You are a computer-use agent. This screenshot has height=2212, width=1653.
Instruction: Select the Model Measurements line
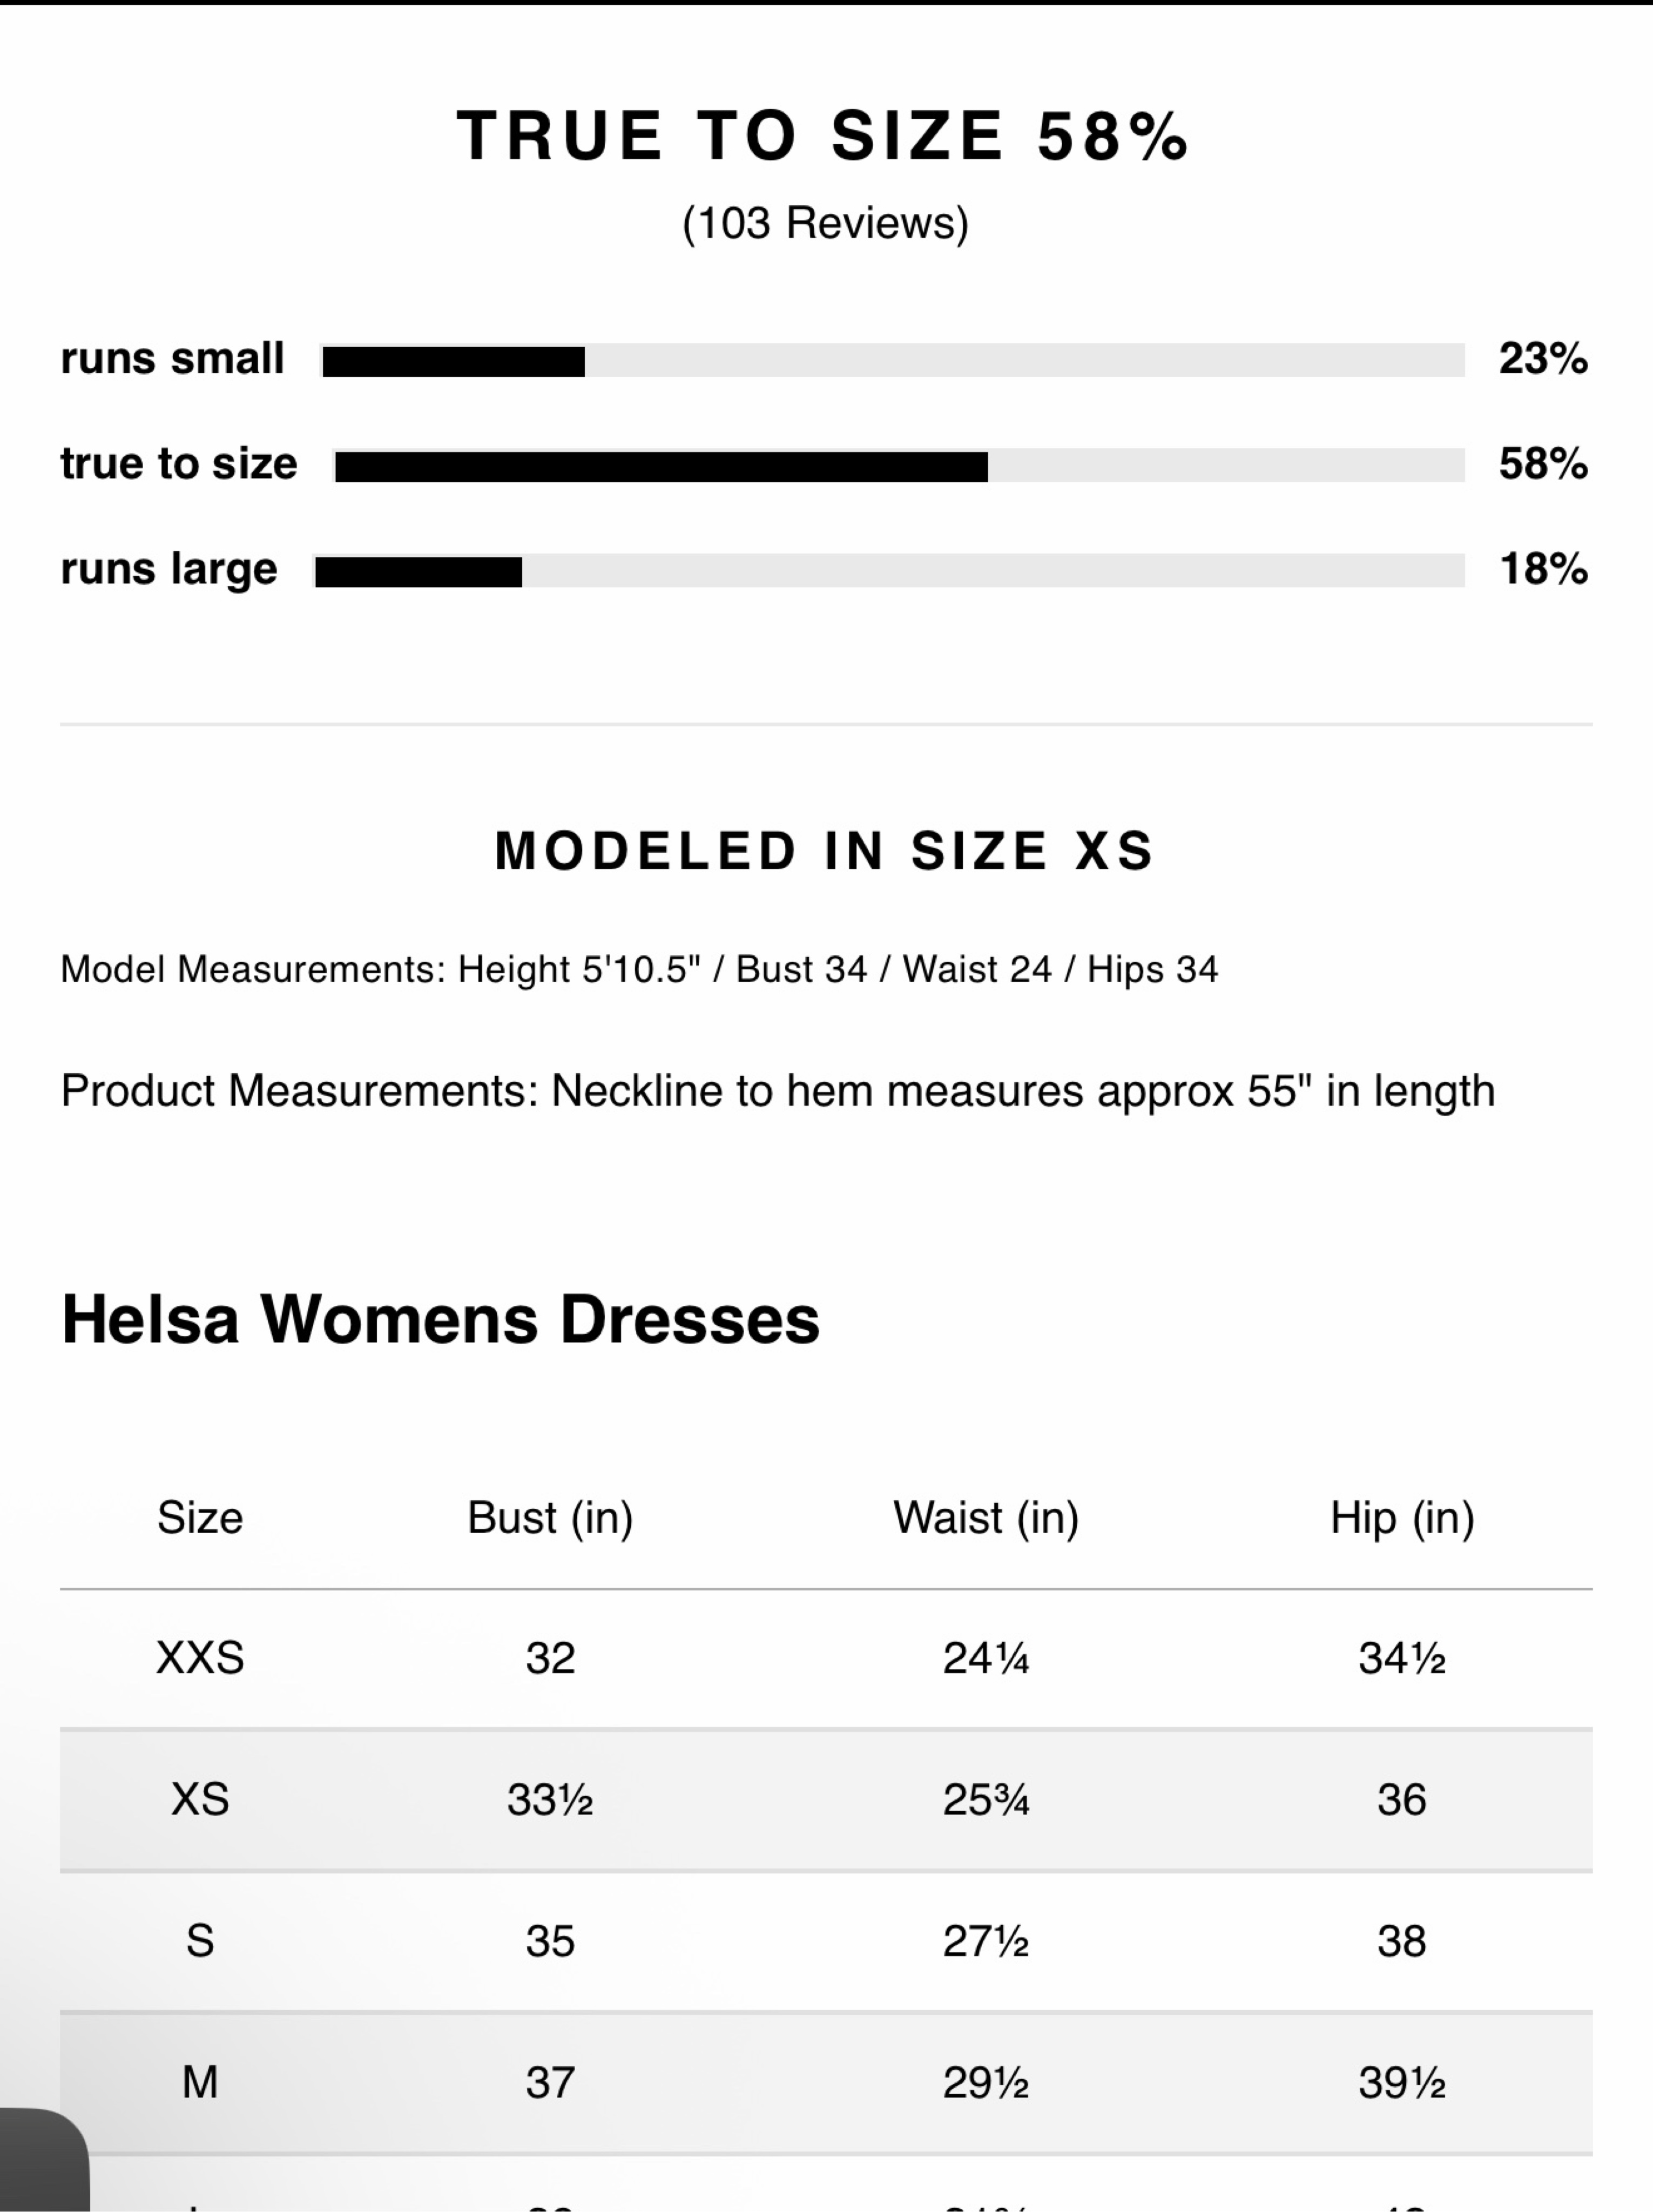pyautogui.click(x=639, y=969)
